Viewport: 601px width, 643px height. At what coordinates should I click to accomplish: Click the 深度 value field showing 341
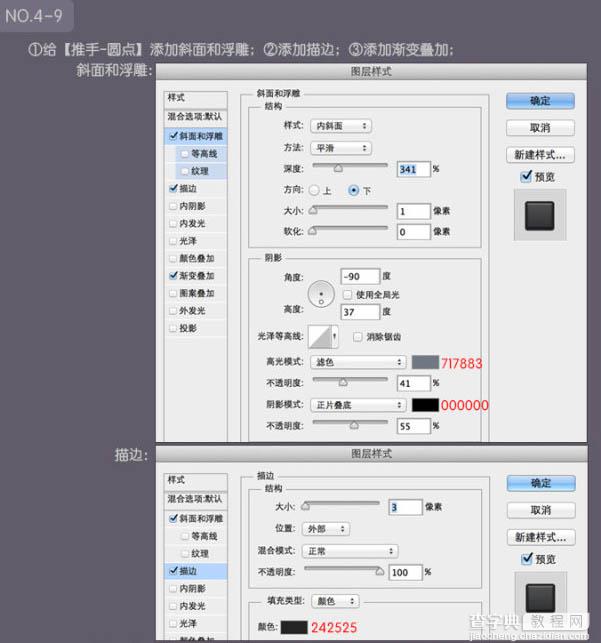[413, 169]
